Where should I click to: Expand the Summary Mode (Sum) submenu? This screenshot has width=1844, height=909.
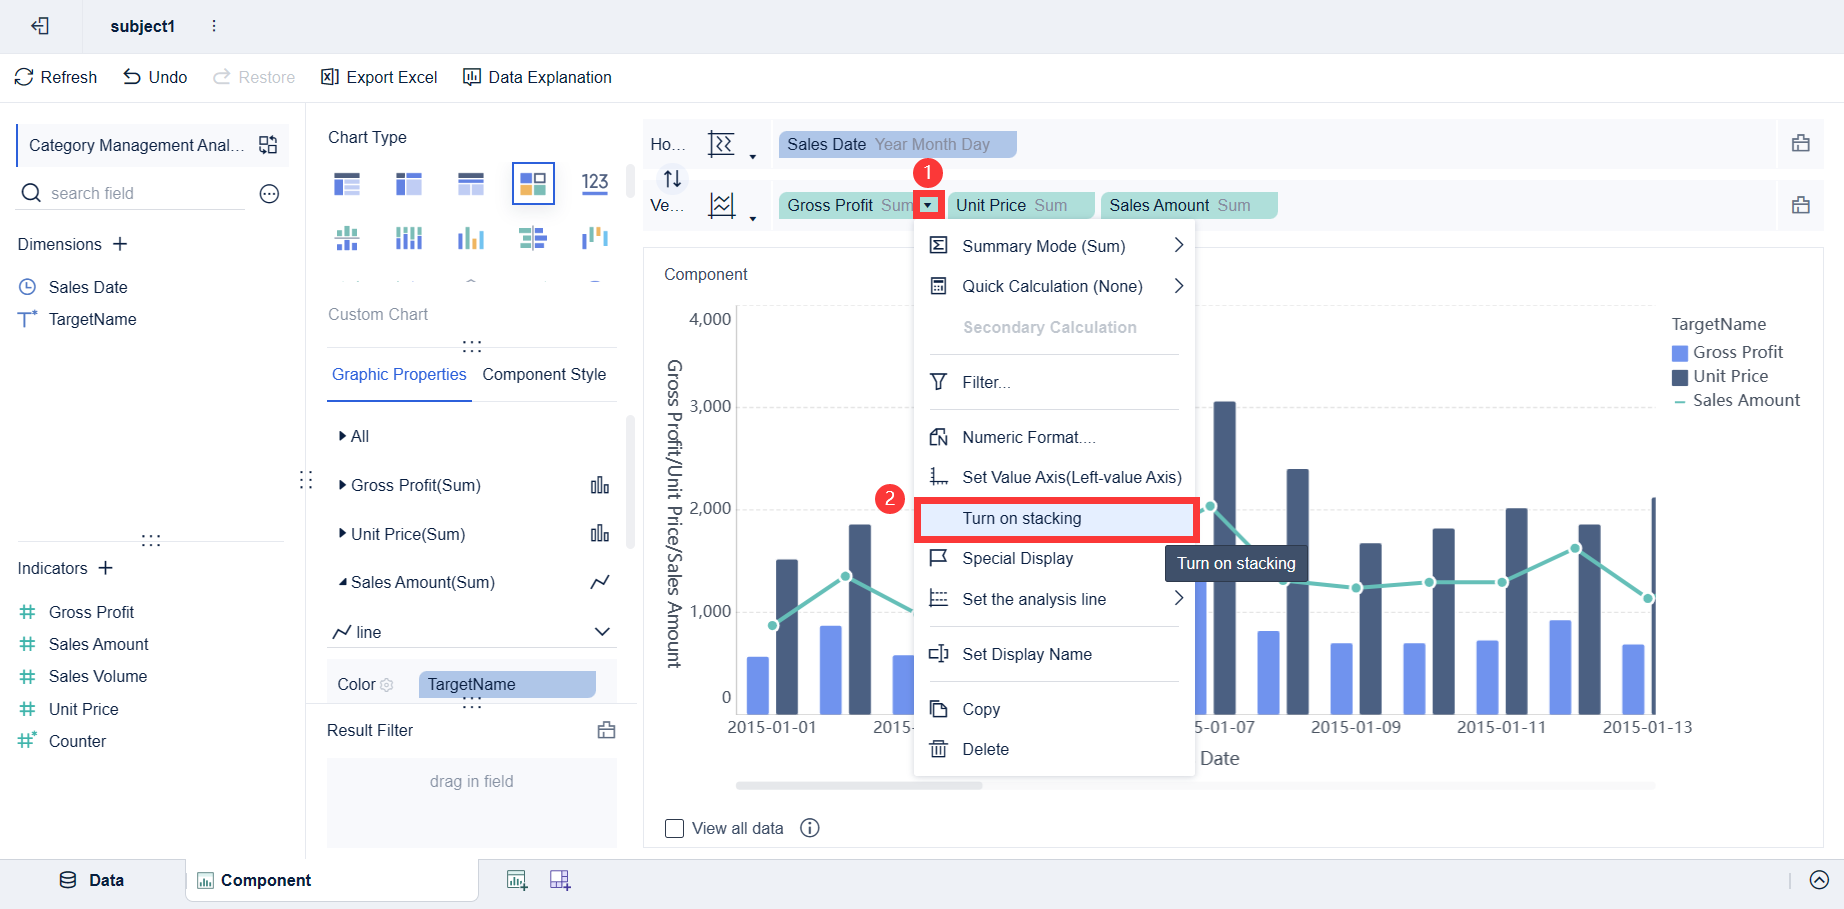[x=1054, y=246]
